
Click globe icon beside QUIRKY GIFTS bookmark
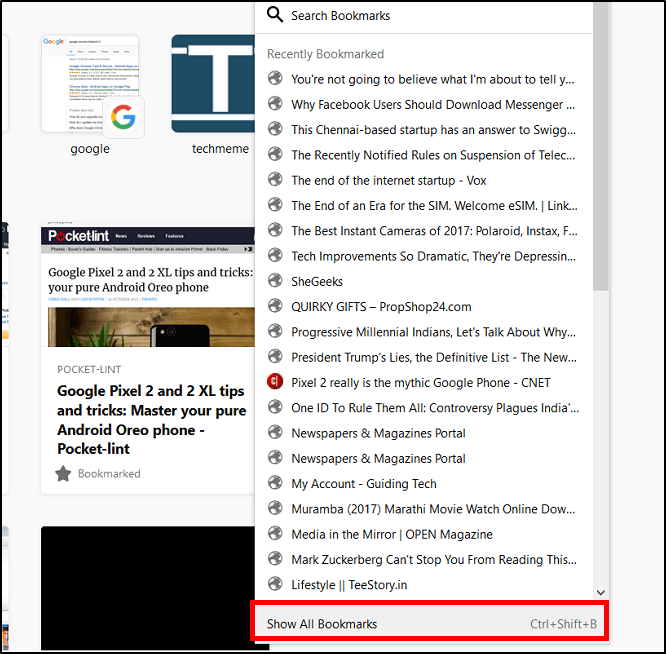coord(275,305)
